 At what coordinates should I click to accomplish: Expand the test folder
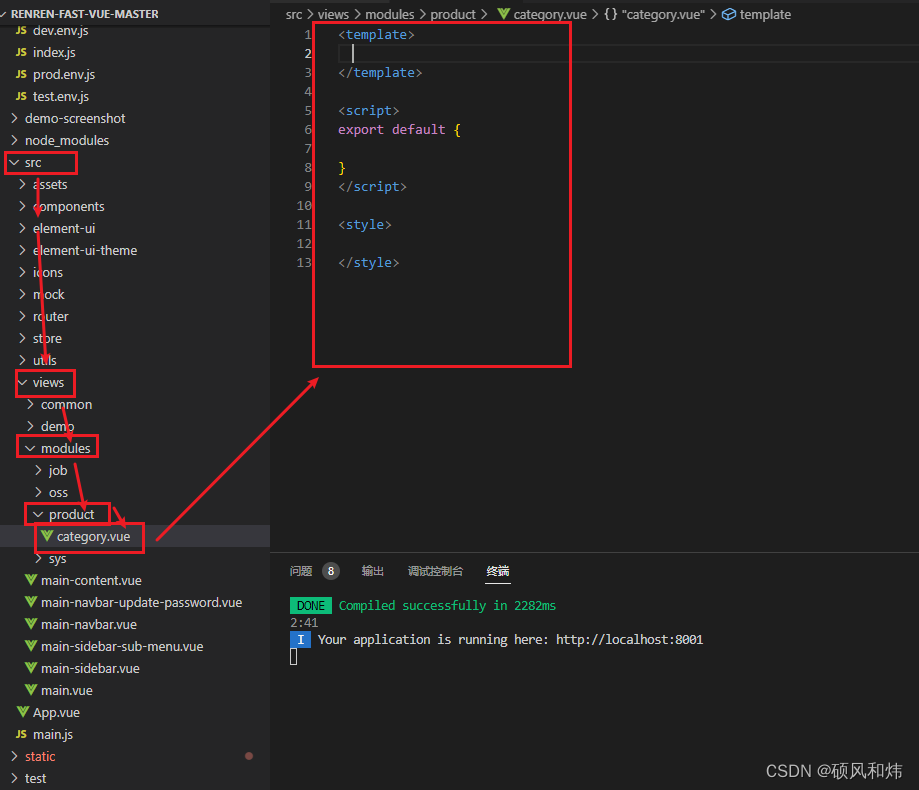15,778
